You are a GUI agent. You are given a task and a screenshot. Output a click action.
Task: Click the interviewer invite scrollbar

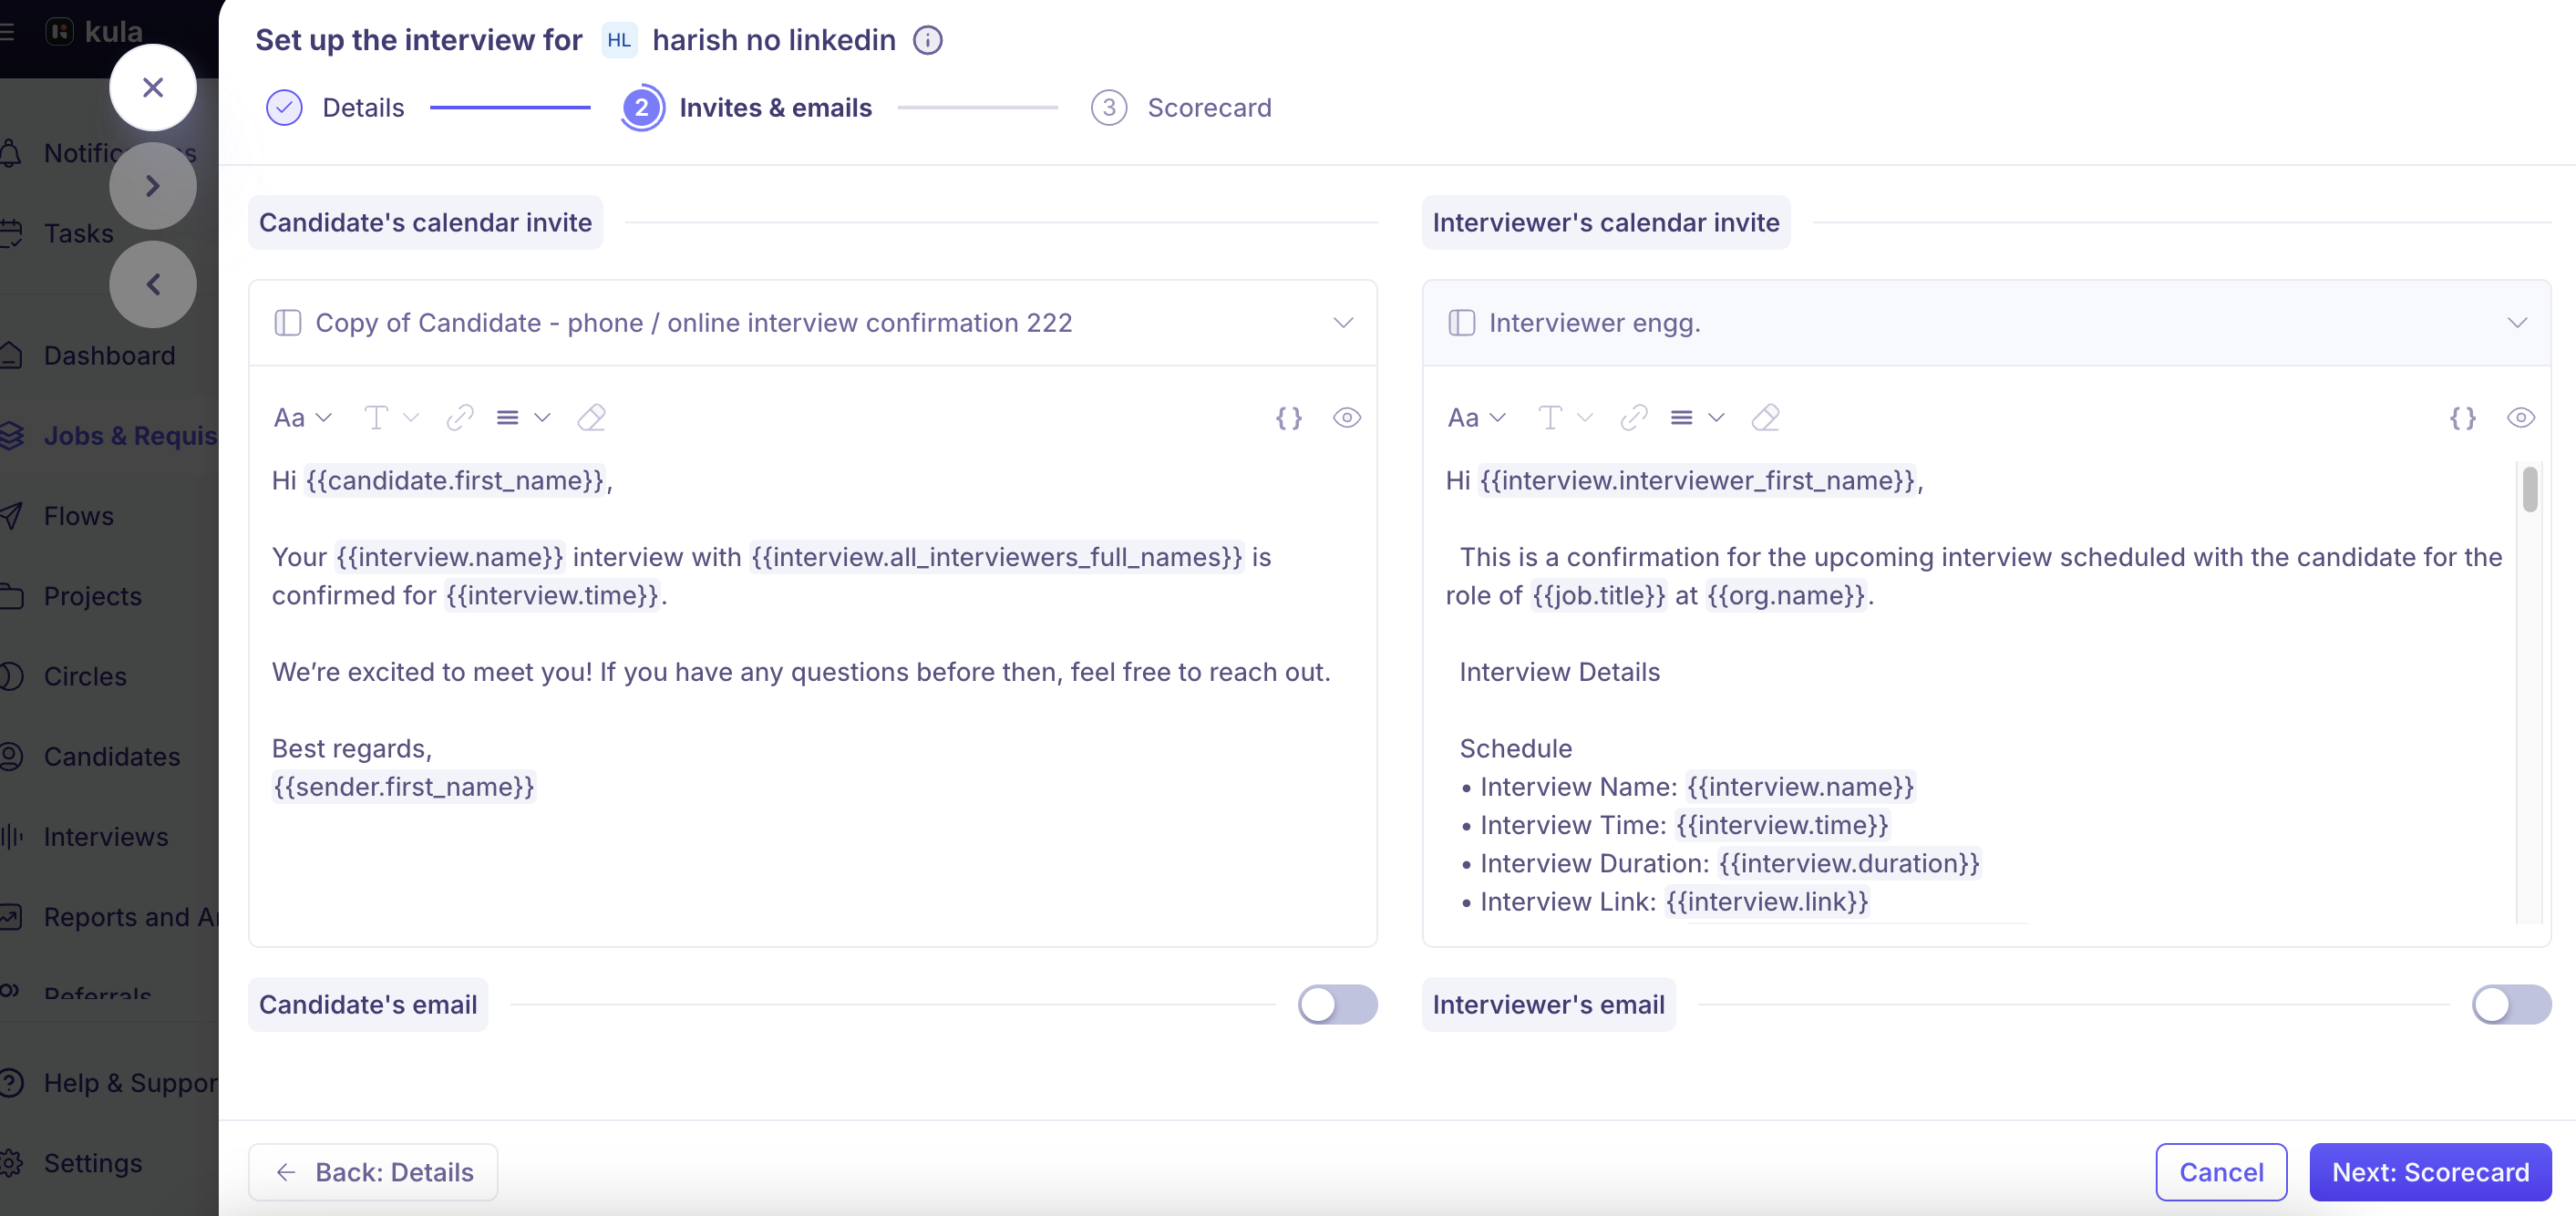point(2530,490)
